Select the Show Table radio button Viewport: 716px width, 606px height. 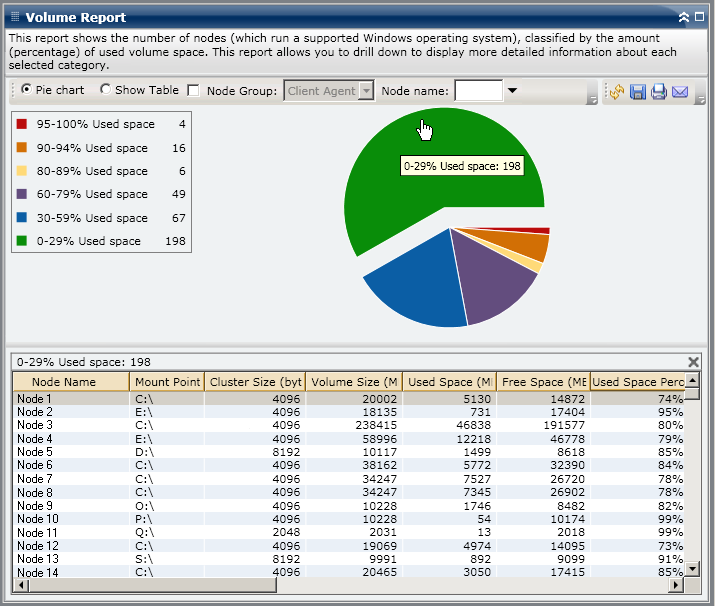click(x=106, y=90)
